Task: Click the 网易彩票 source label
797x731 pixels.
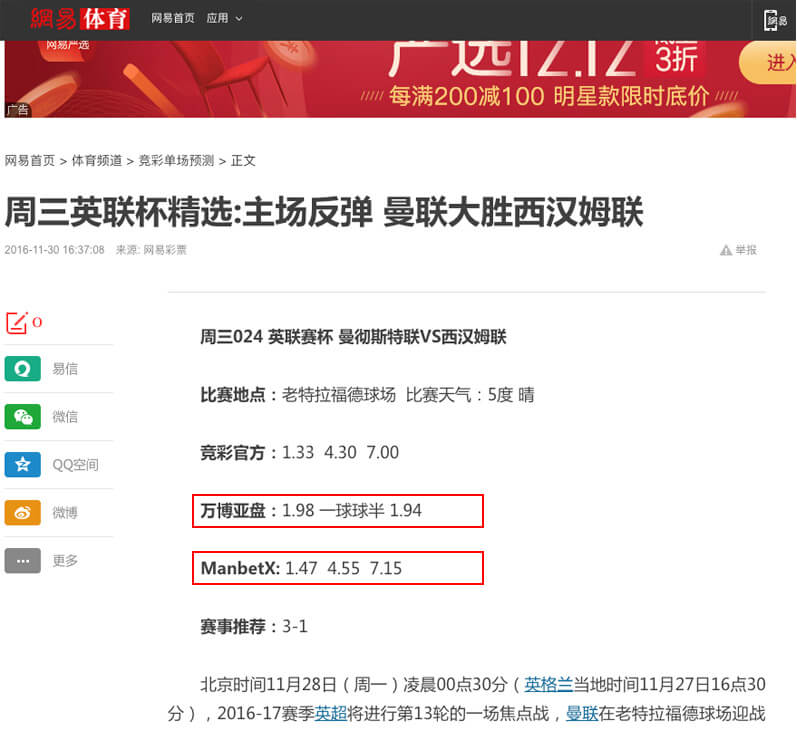Action: point(165,250)
